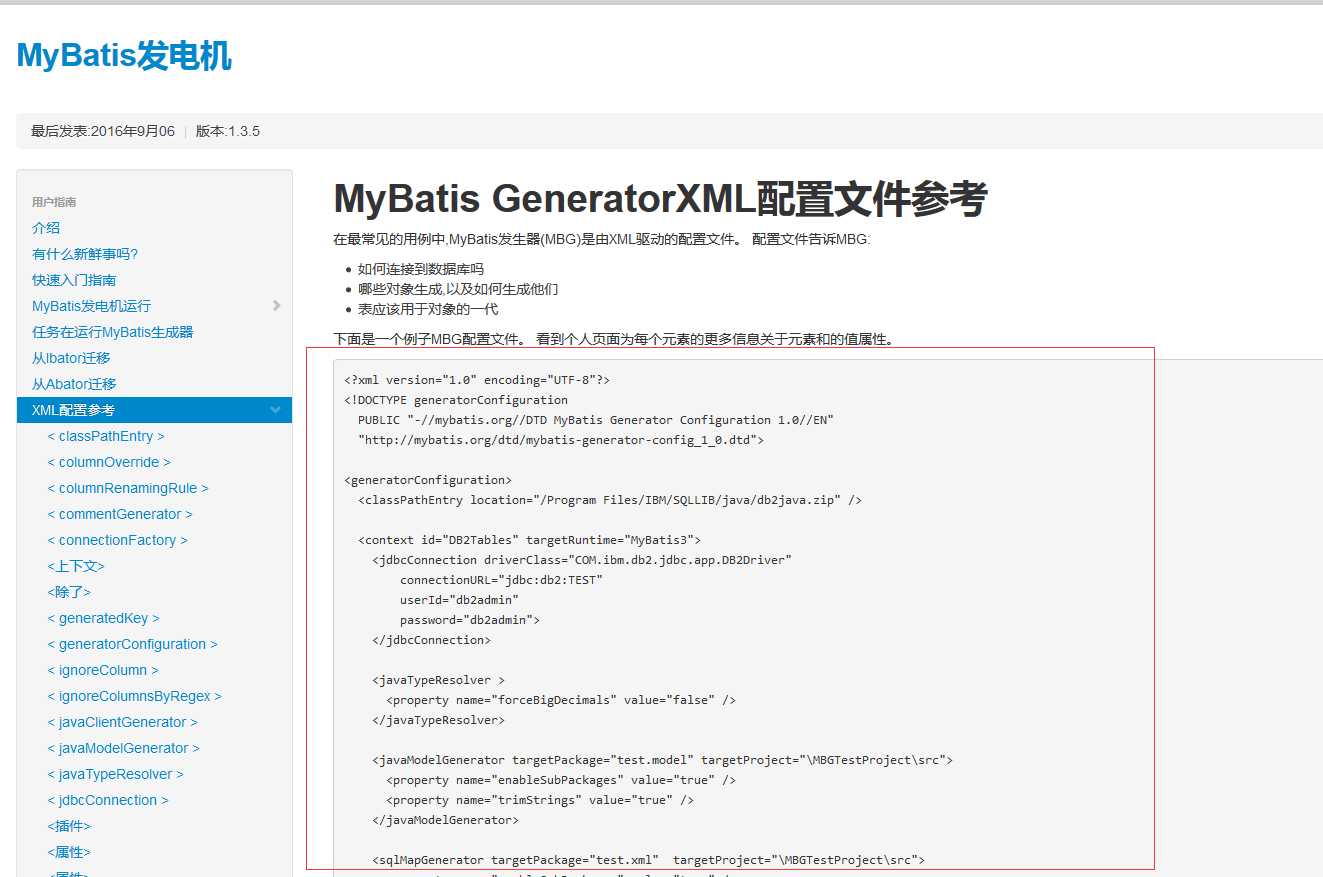The width and height of the screenshot is (1323, 877).
Task: Open the < jdbcConnection > reference link
Action: (108, 800)
